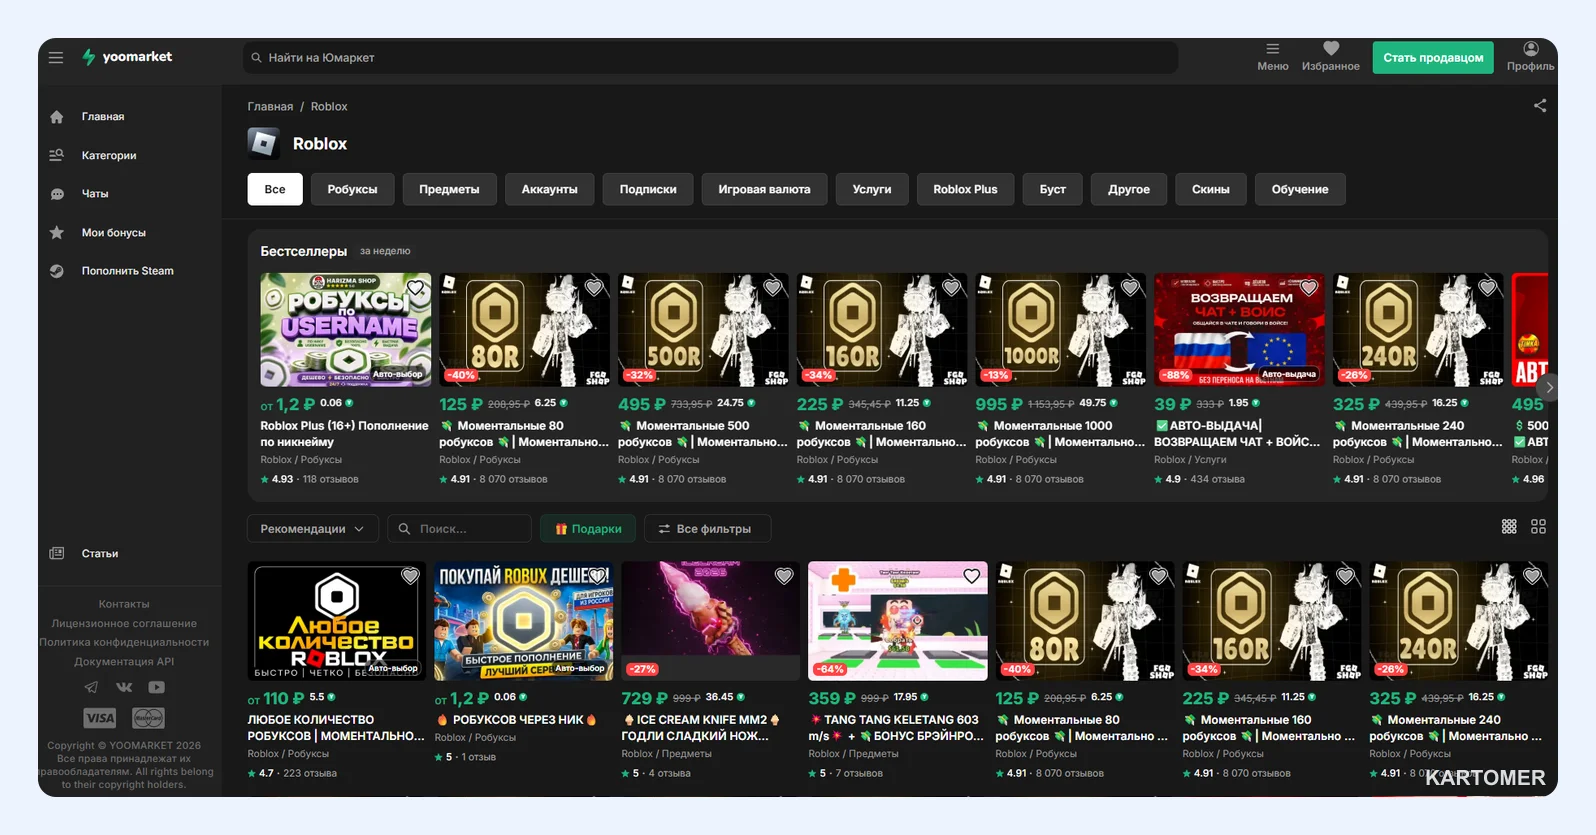Switch to large tile view icon
Image resolution: width=1596 pixels, height=835 pixels.
click(x=1538, y=527)
